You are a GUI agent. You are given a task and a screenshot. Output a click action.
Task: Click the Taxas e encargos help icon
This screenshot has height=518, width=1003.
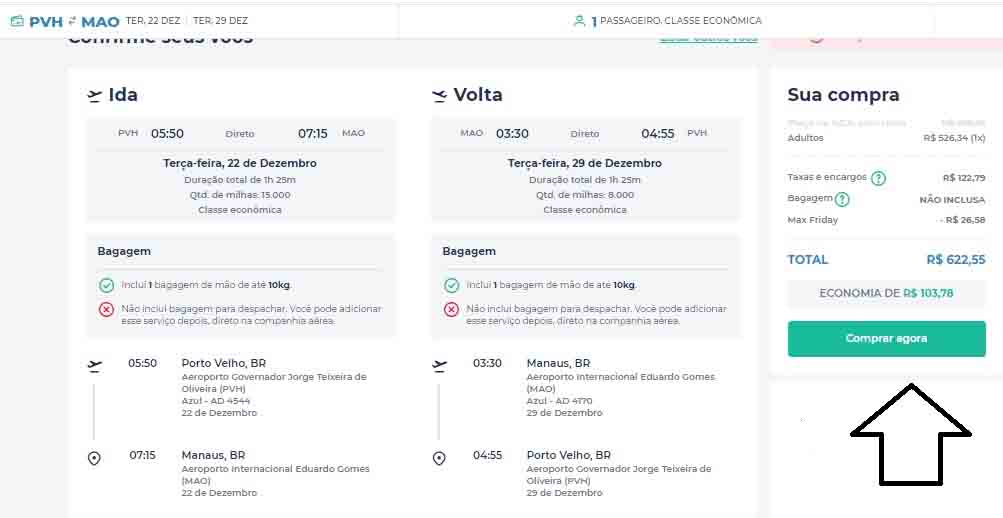pos(878,178)
